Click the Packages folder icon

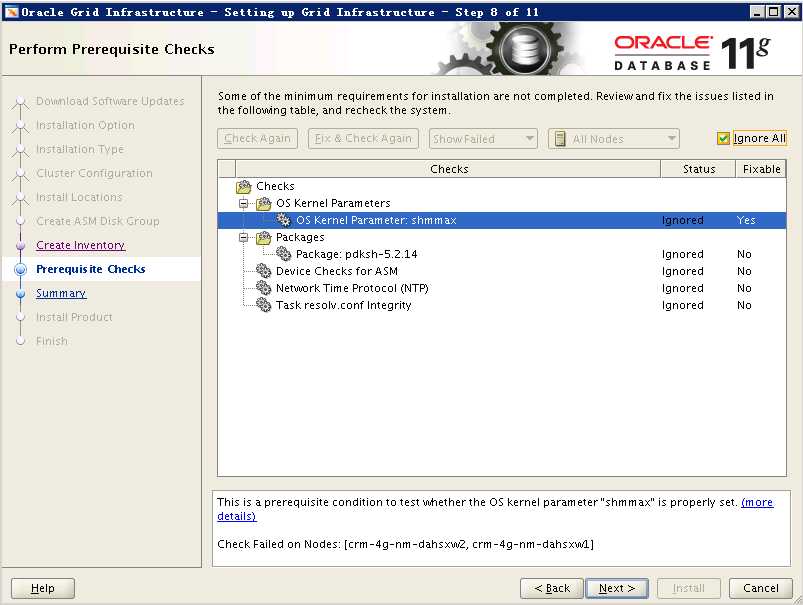[264, 238]
